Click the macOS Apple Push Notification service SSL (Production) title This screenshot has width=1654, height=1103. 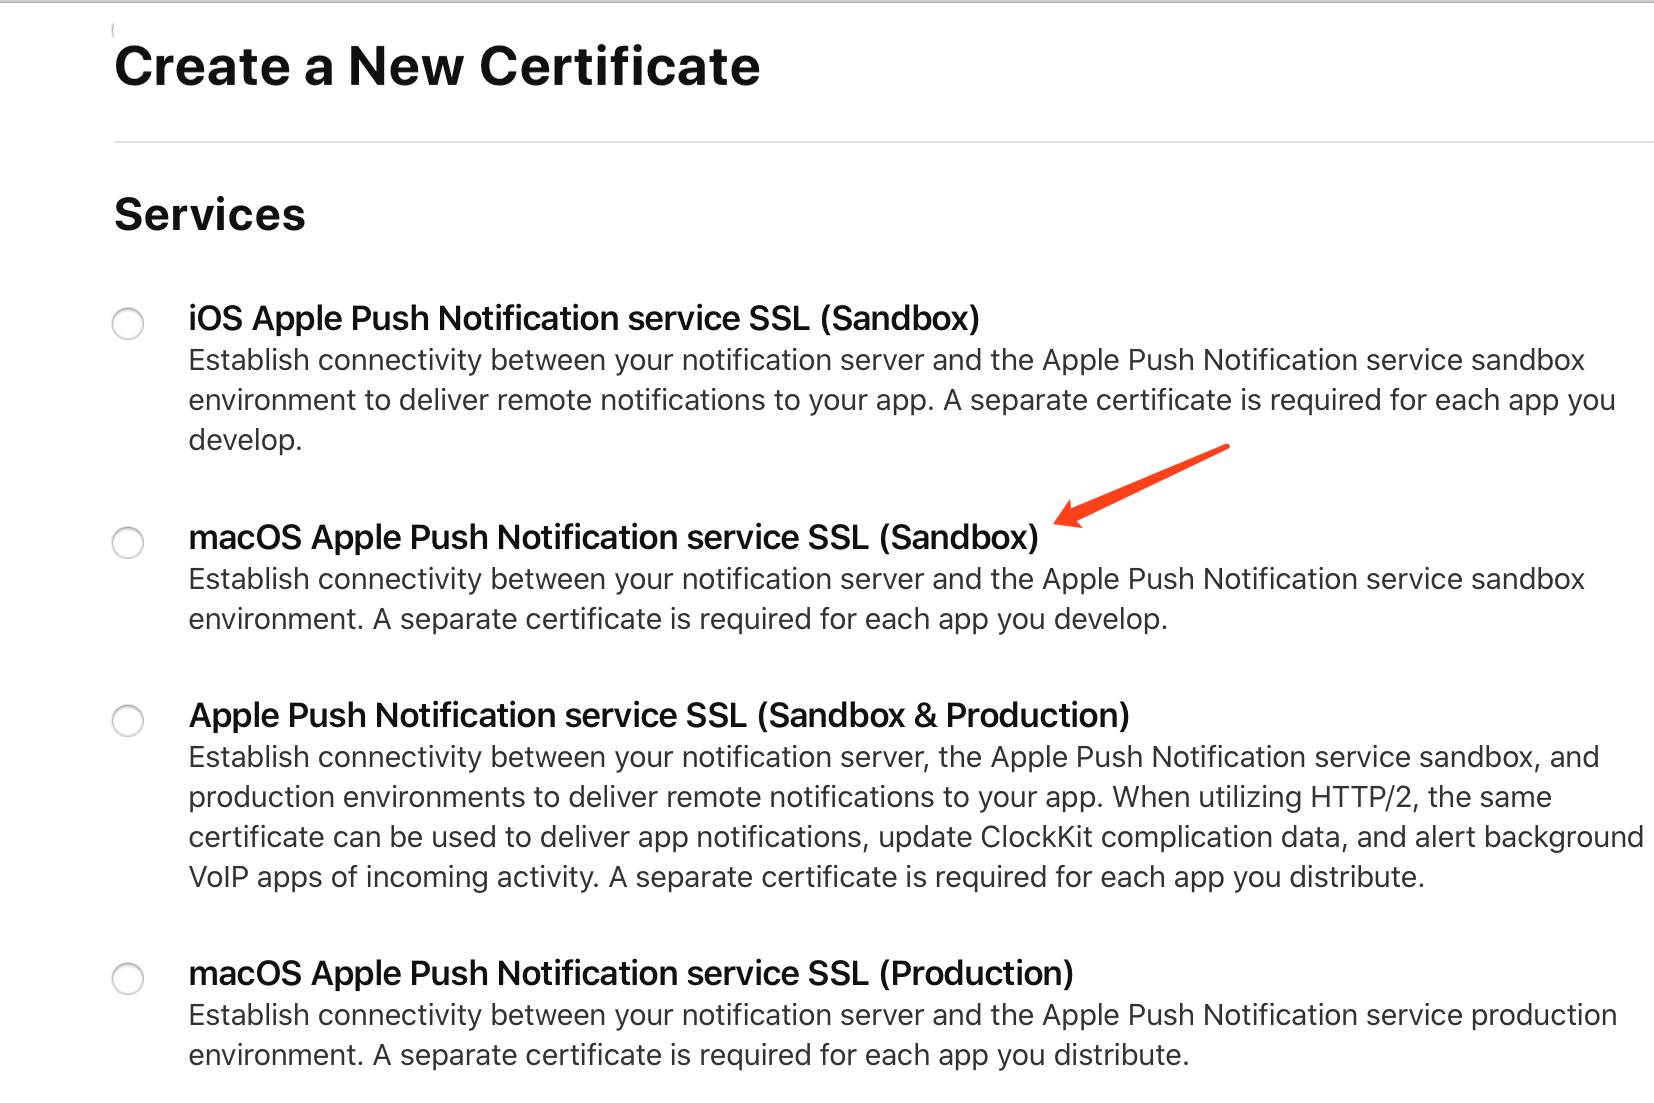[x=630, y=973]
